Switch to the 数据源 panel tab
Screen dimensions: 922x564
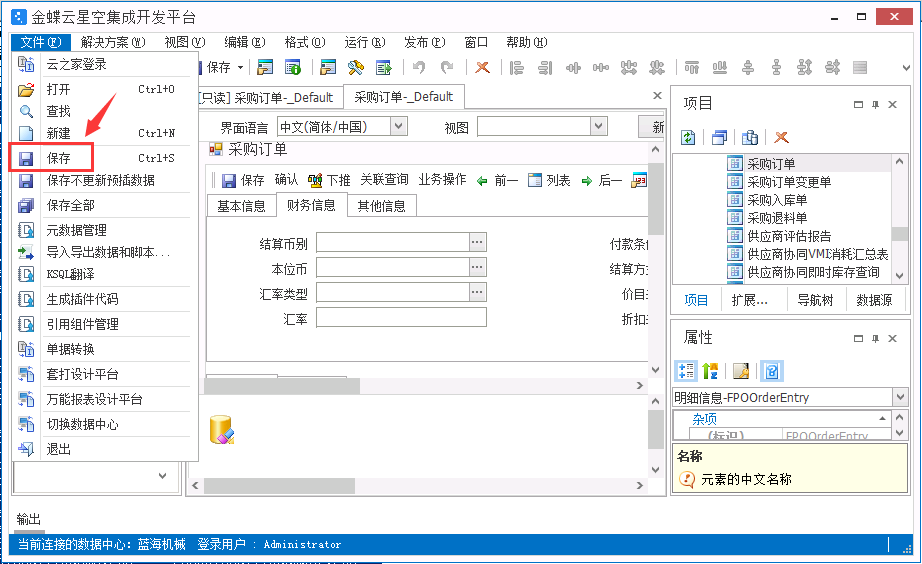point(874,301)
